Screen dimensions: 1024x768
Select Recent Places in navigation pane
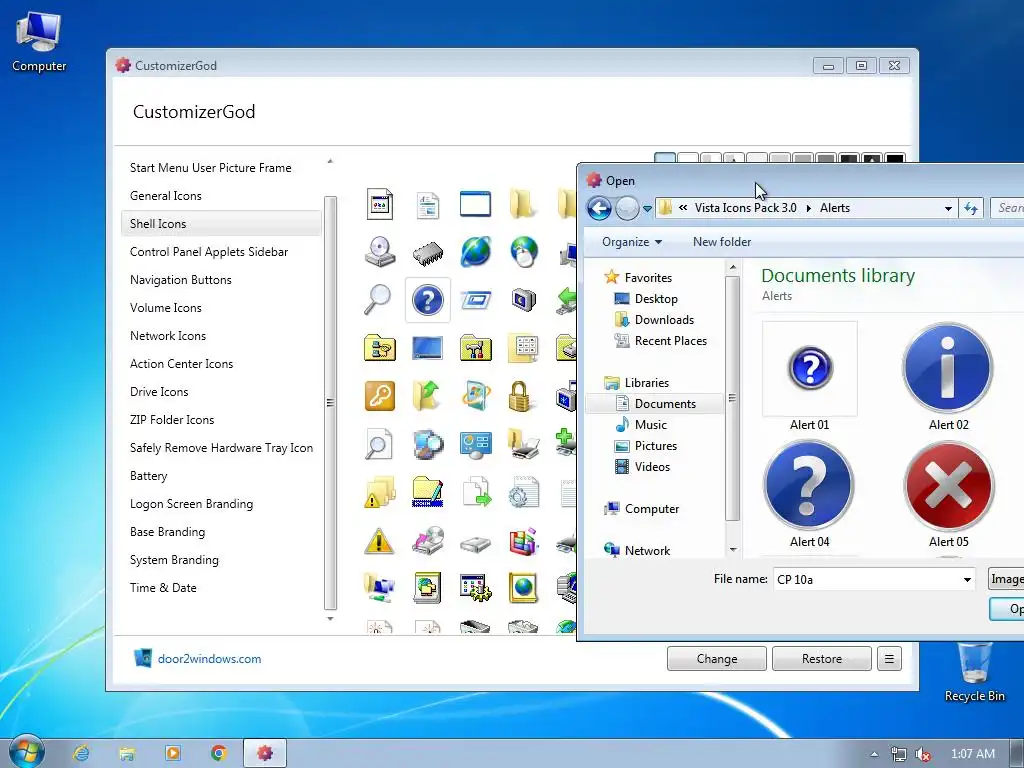671,341
